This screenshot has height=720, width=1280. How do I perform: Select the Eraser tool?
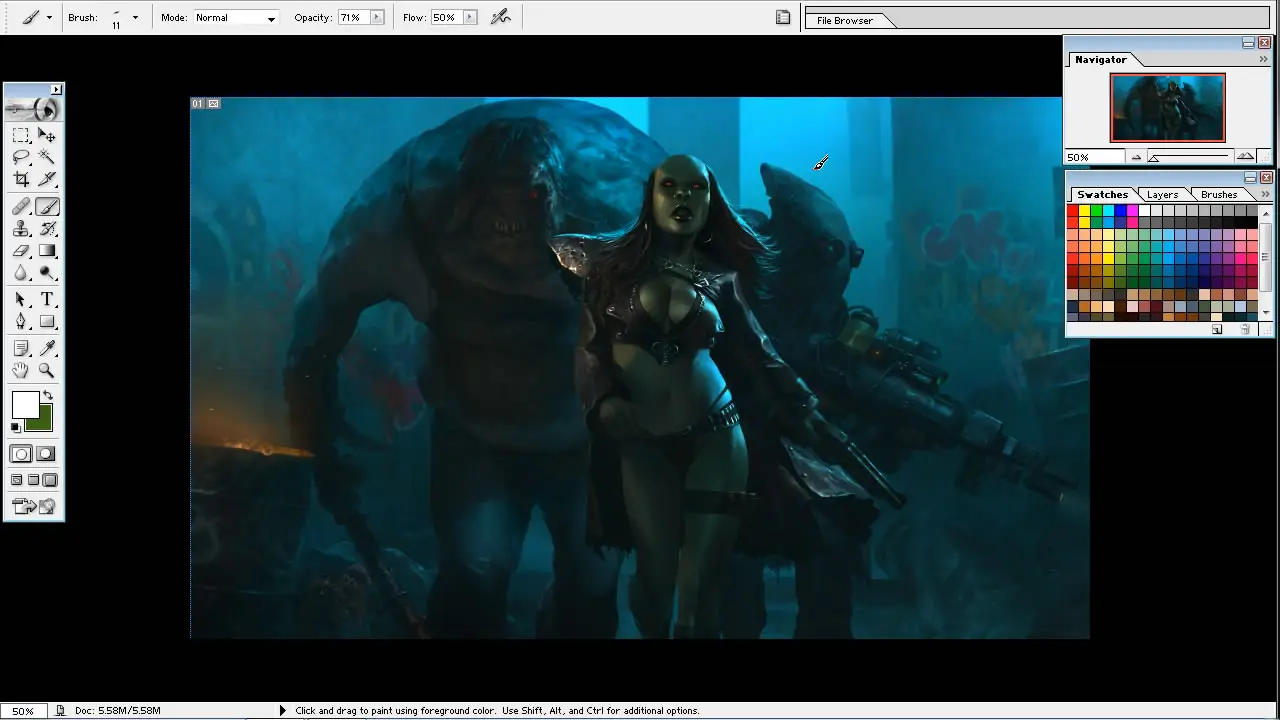(x=21, y=251)
